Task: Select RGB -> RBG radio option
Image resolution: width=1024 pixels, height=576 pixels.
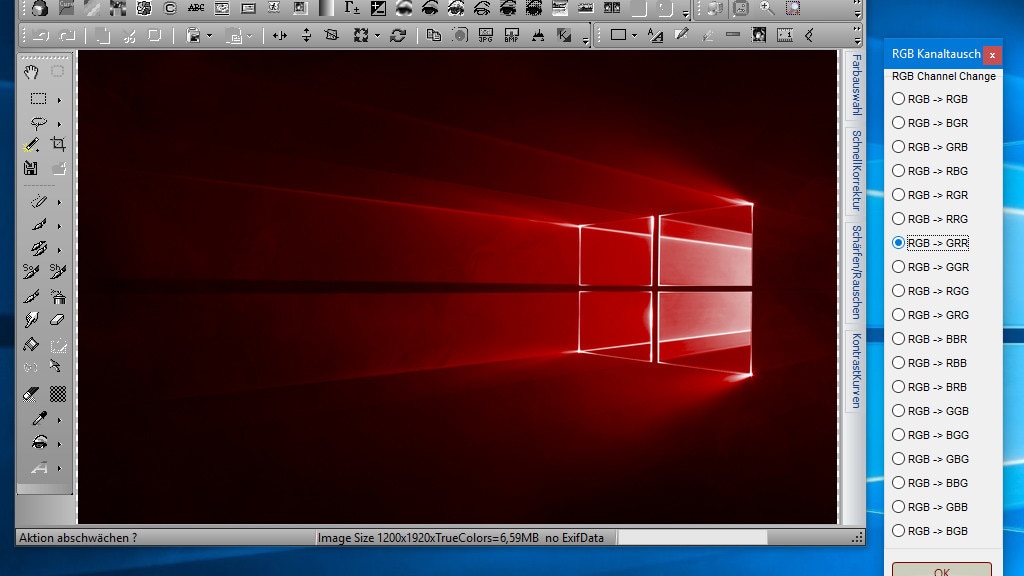Action: 930,170
